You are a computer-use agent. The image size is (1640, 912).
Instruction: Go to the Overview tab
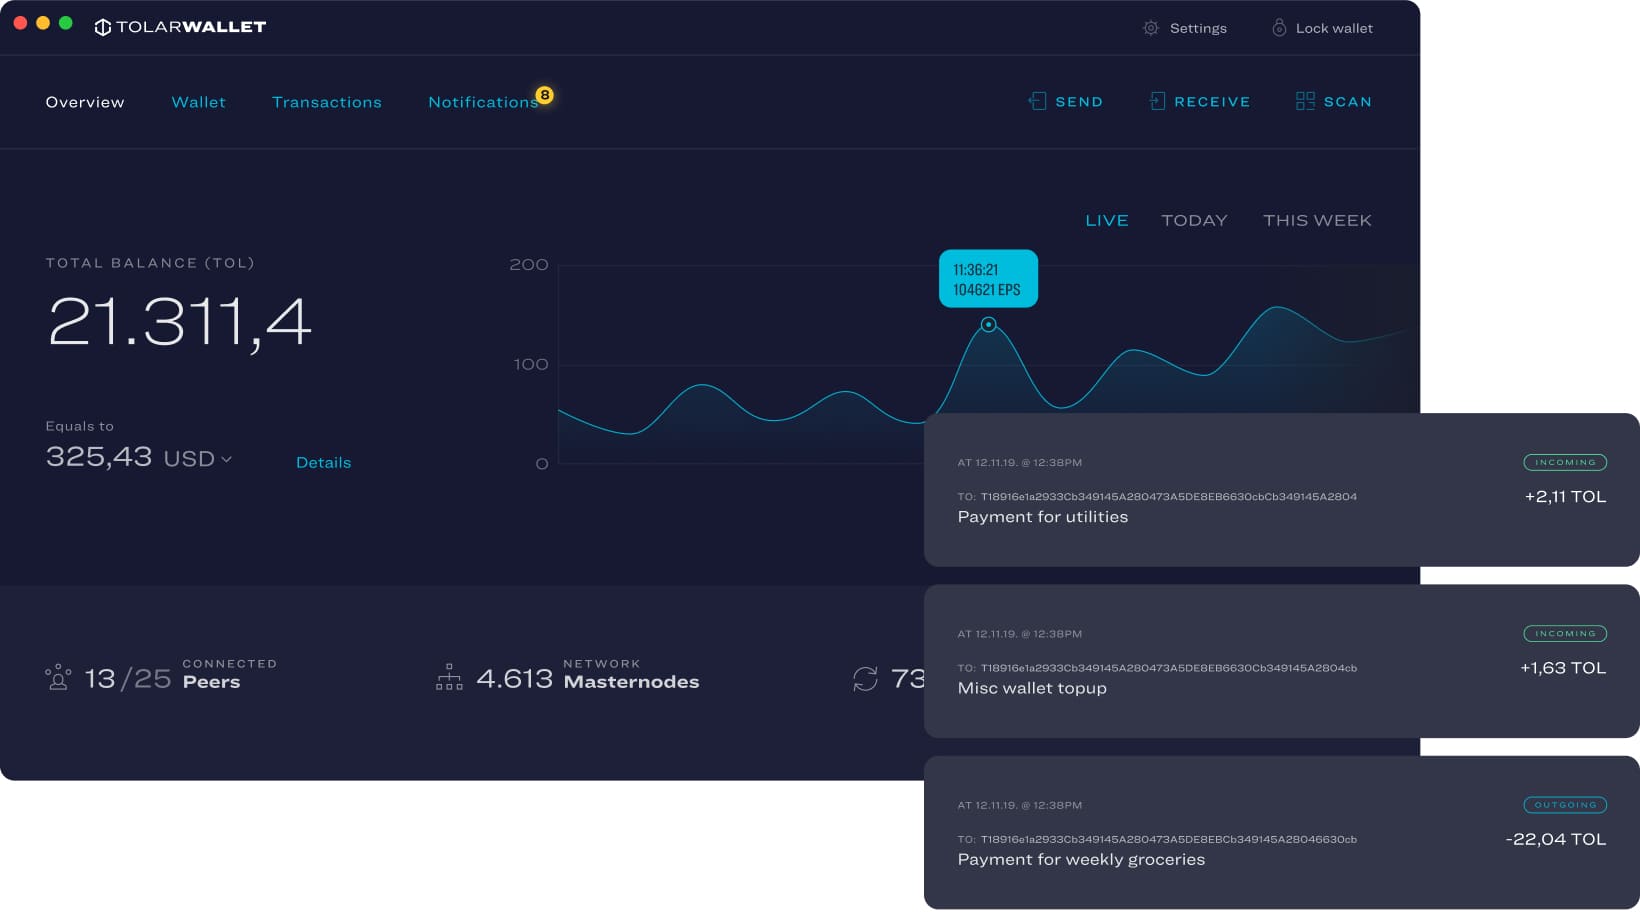coord(85,102)
